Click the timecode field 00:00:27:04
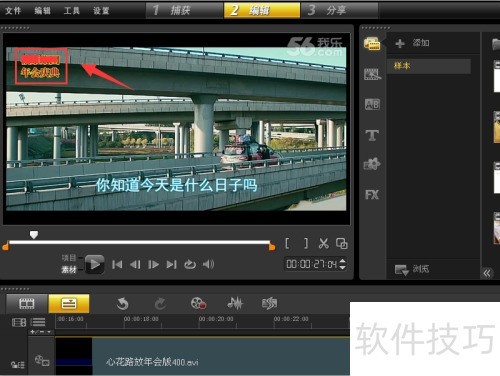The width and height of the screenshot is (500, 376). 312,264
